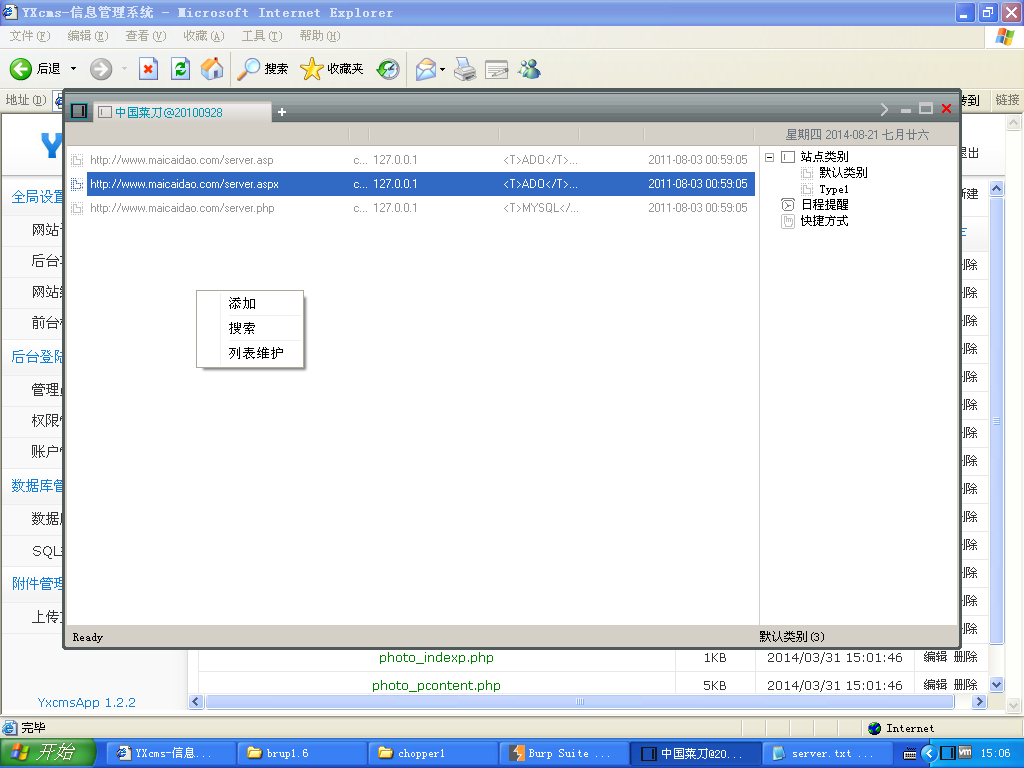Viewport: 1024px width, 768px height.
Task: Open photo_pcontent.php file link
Action: (x=436, y=686)
